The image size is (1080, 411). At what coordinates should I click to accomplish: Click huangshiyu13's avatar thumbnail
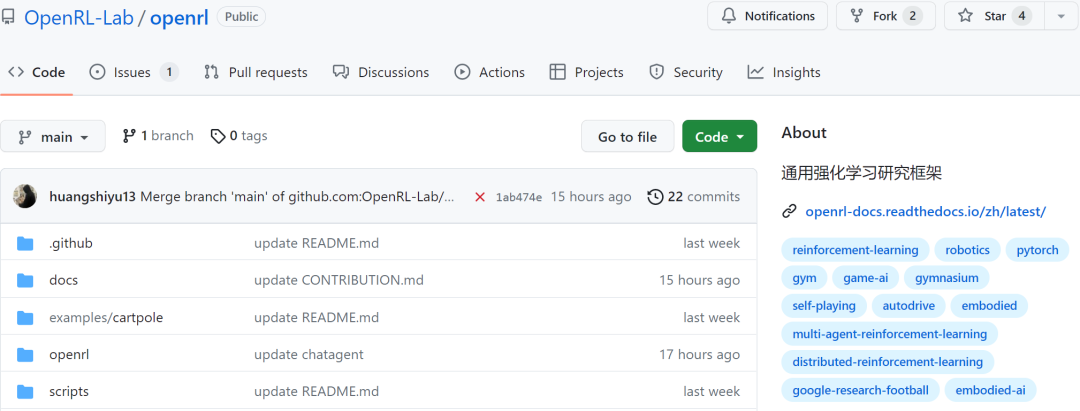coord(25,196)
